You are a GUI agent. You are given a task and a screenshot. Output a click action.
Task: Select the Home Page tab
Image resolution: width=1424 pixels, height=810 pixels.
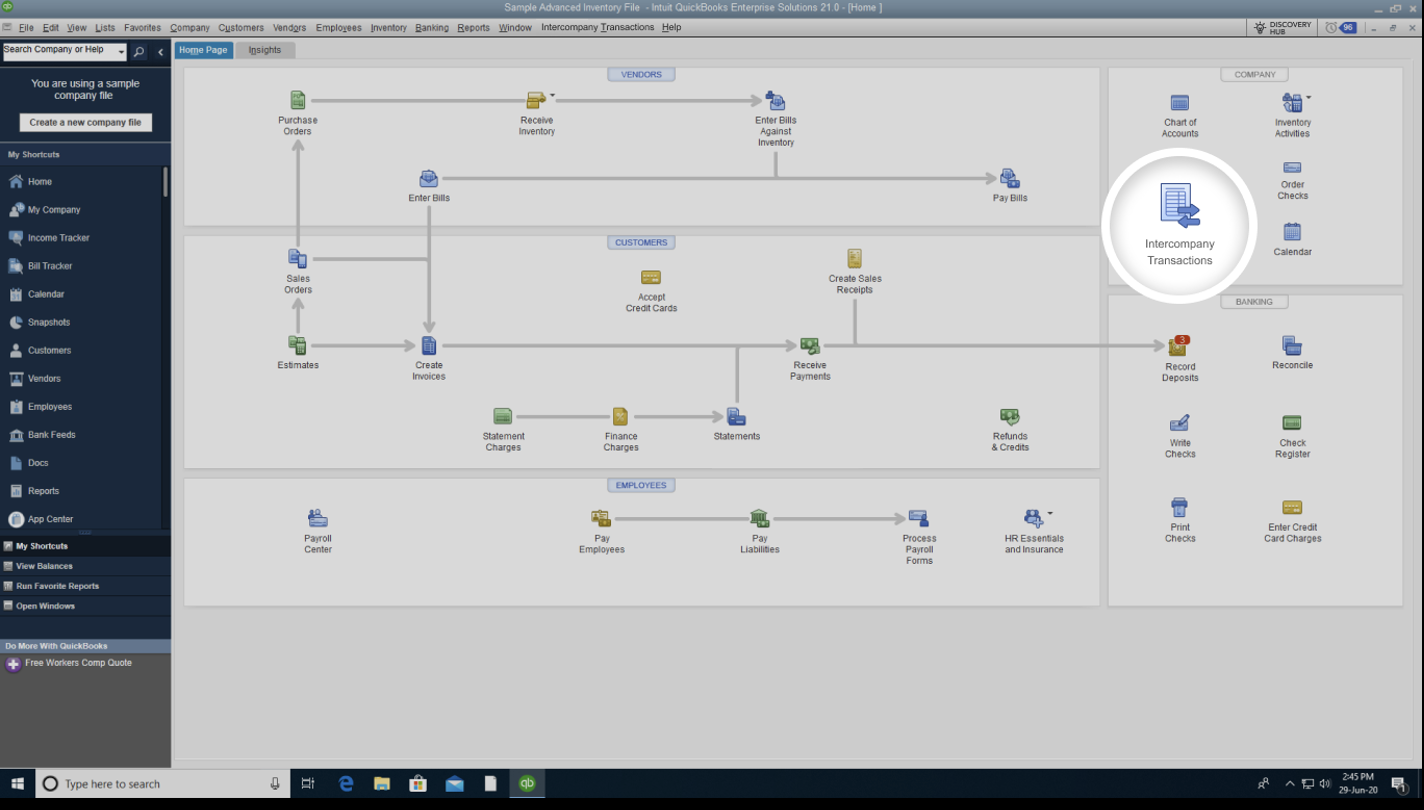(x=204, y=50)
